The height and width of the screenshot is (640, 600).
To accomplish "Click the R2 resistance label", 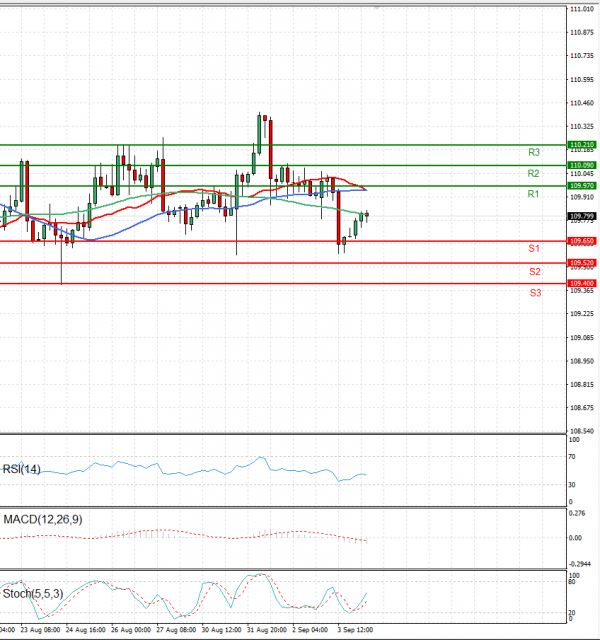I will pyautogui.click(x=533, y=173).
